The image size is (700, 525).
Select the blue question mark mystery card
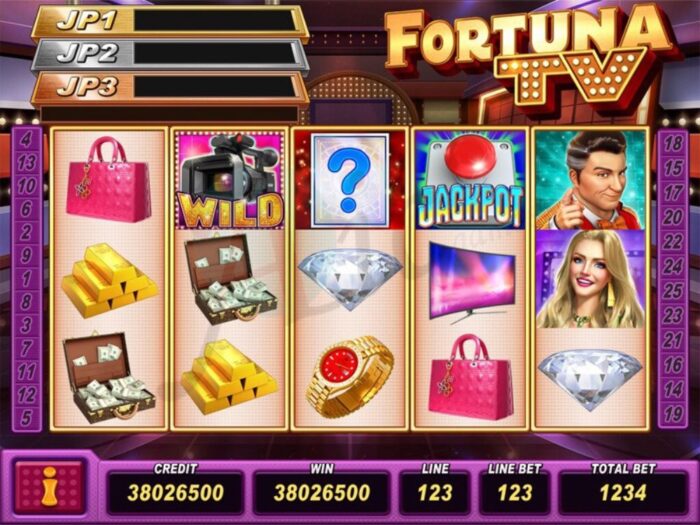pos(350,180)
